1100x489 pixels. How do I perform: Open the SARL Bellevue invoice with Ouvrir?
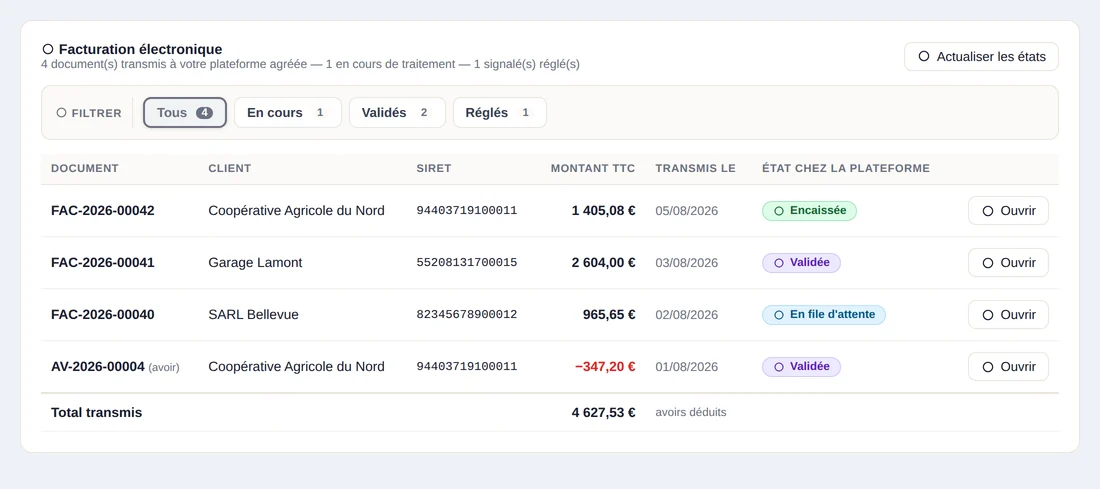click(x=1008, y=314)
